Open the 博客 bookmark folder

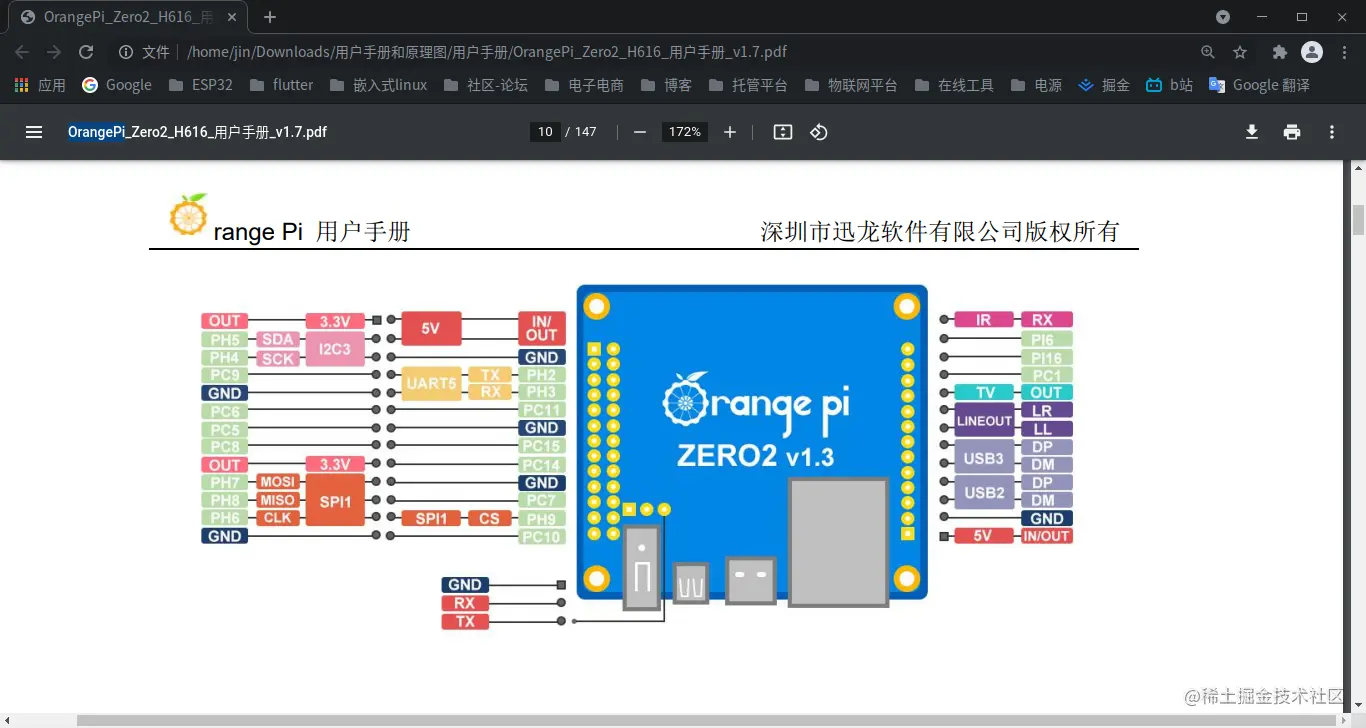pyautogui.click(x=666, y=85)
